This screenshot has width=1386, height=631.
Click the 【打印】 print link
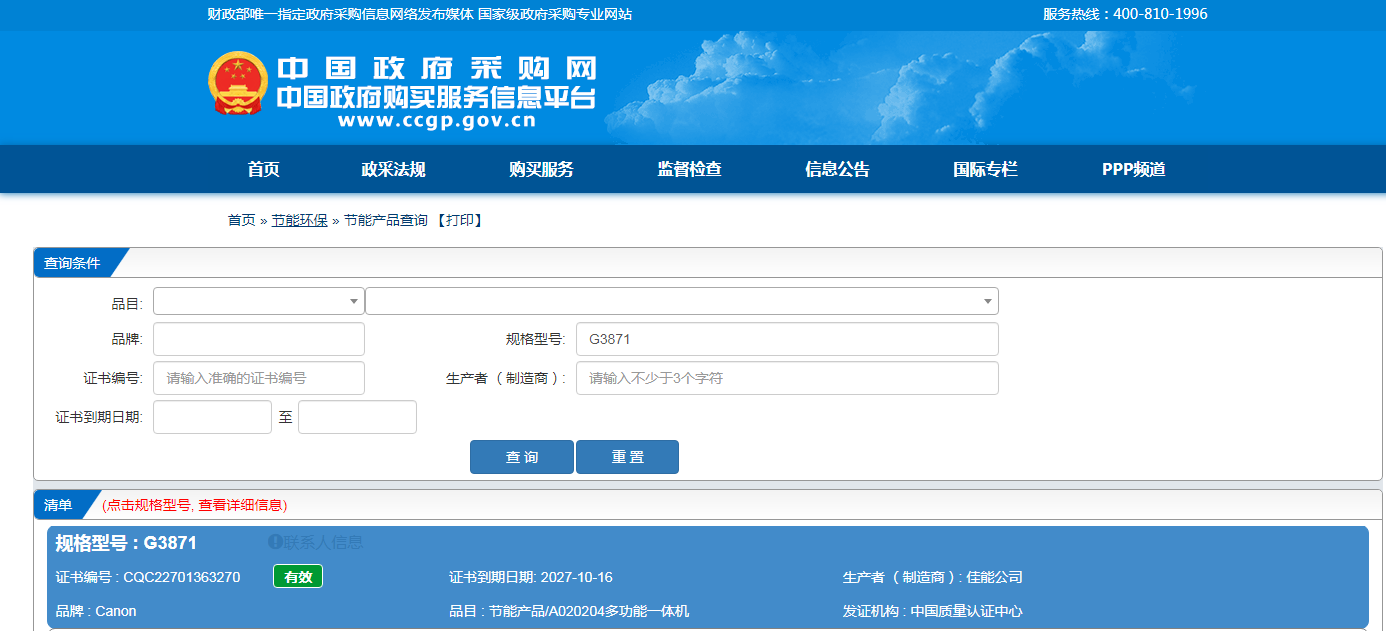(459, 220)
